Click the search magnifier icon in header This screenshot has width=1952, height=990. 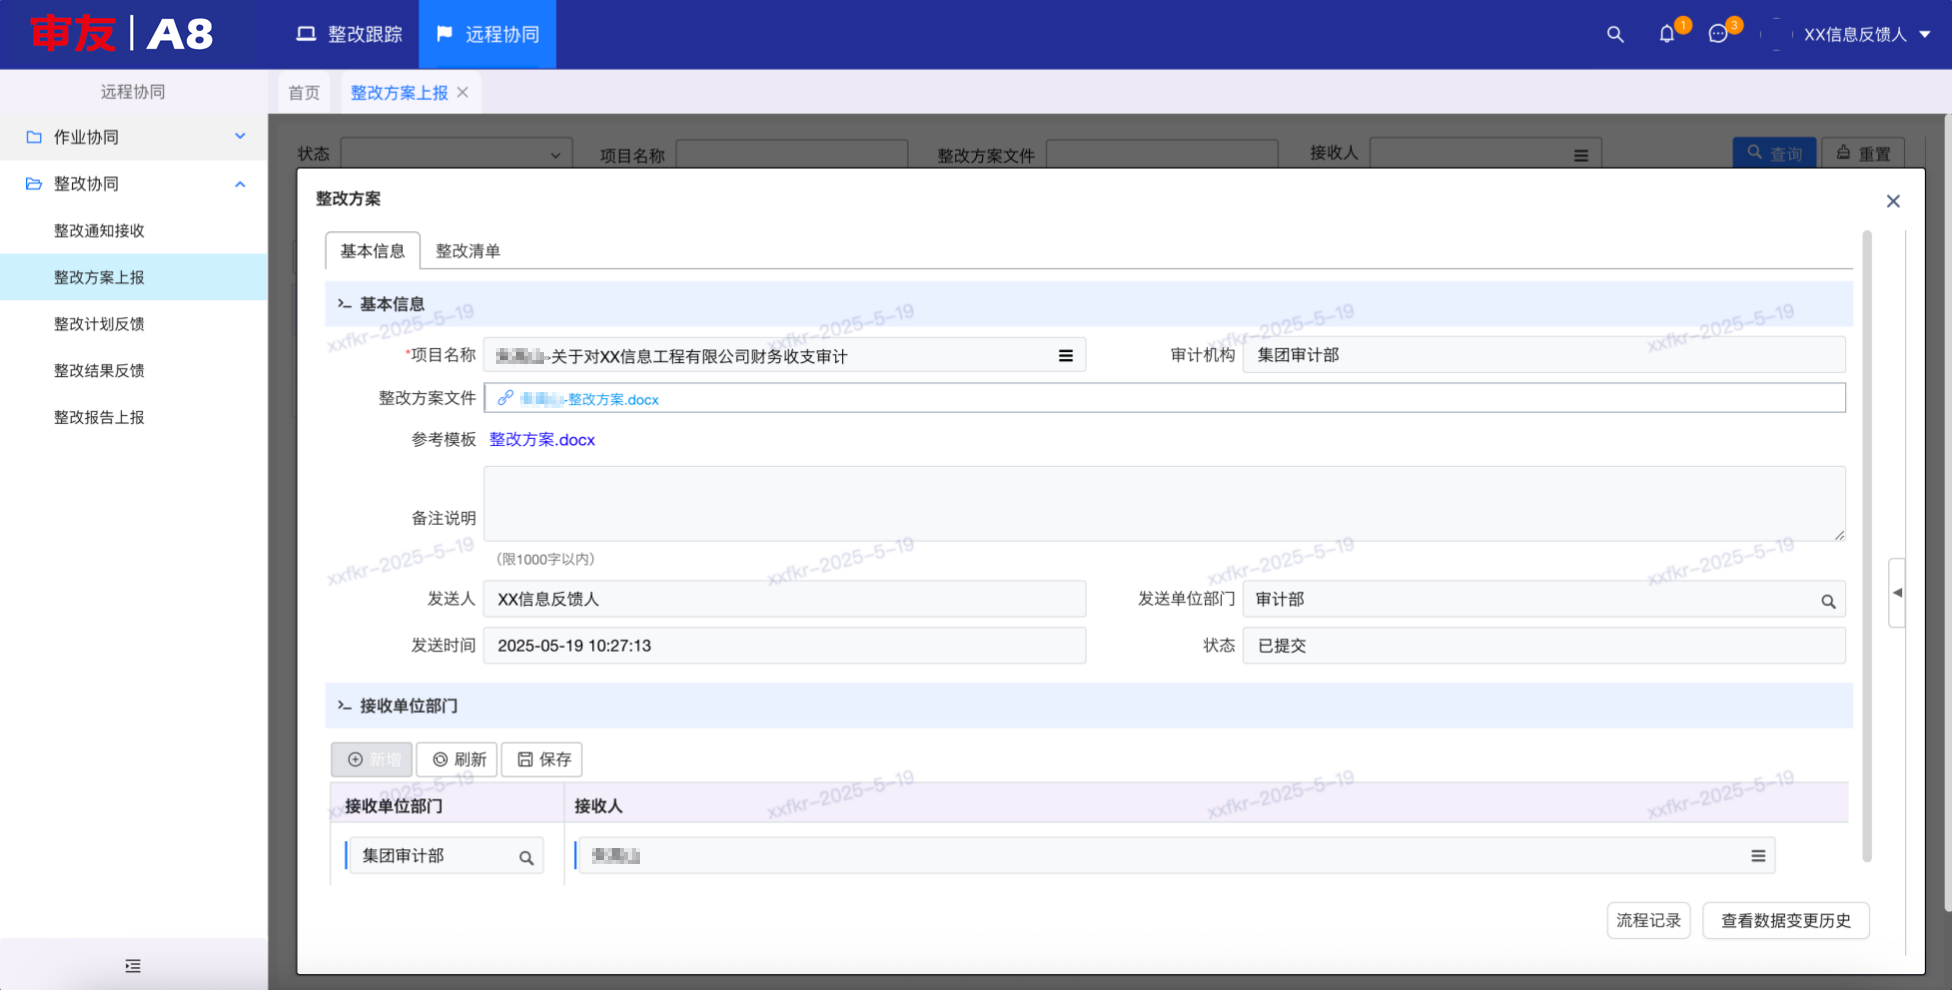coord(1615,35)
